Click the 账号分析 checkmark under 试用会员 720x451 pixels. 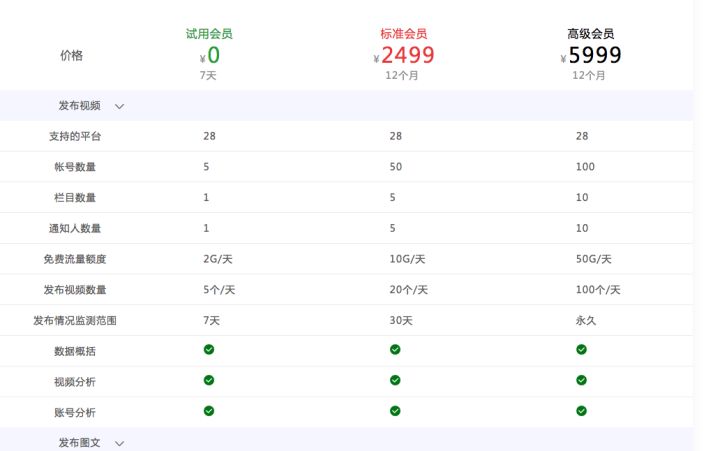pyautogui.click(x=209, y=411)
